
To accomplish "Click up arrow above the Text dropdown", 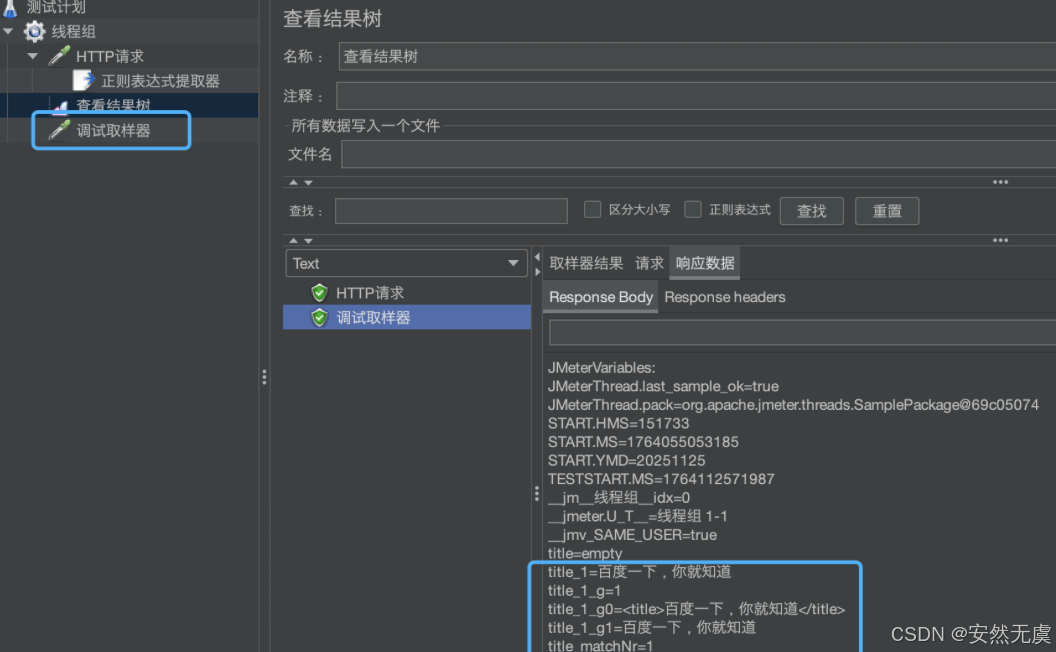I will (293, 240).
